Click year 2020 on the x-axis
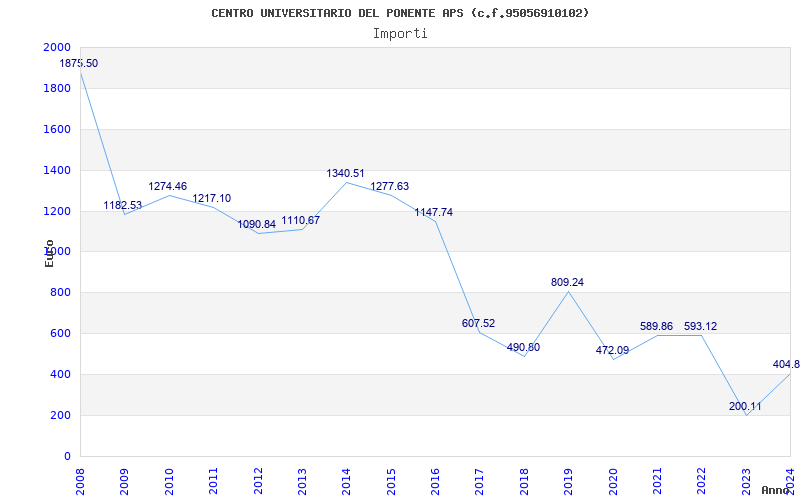The height and width of the screenshot is (500, 800). [x=613, y=481]
